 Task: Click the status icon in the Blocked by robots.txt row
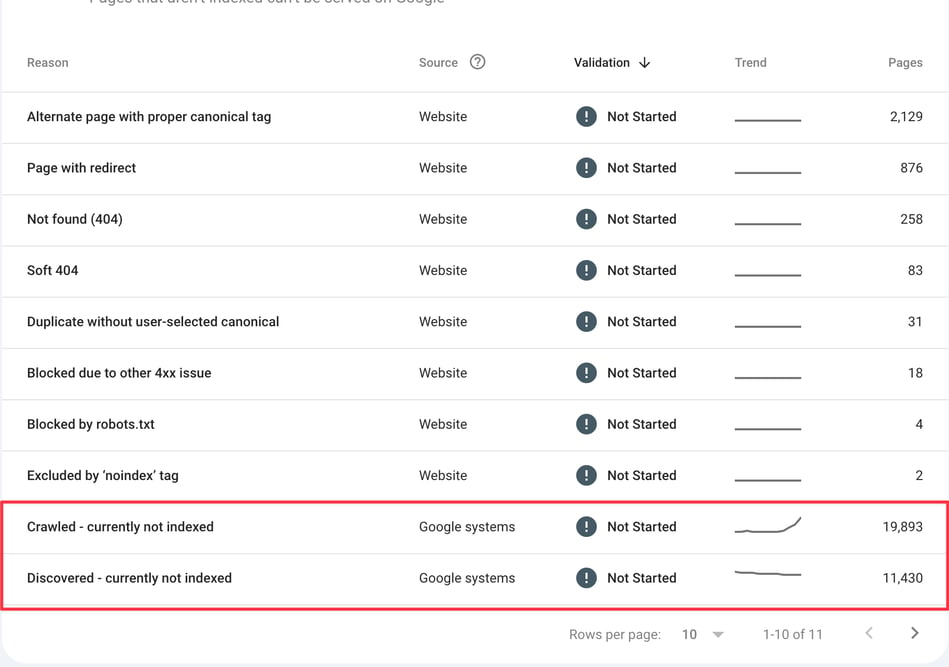click(x=586, y=424)
